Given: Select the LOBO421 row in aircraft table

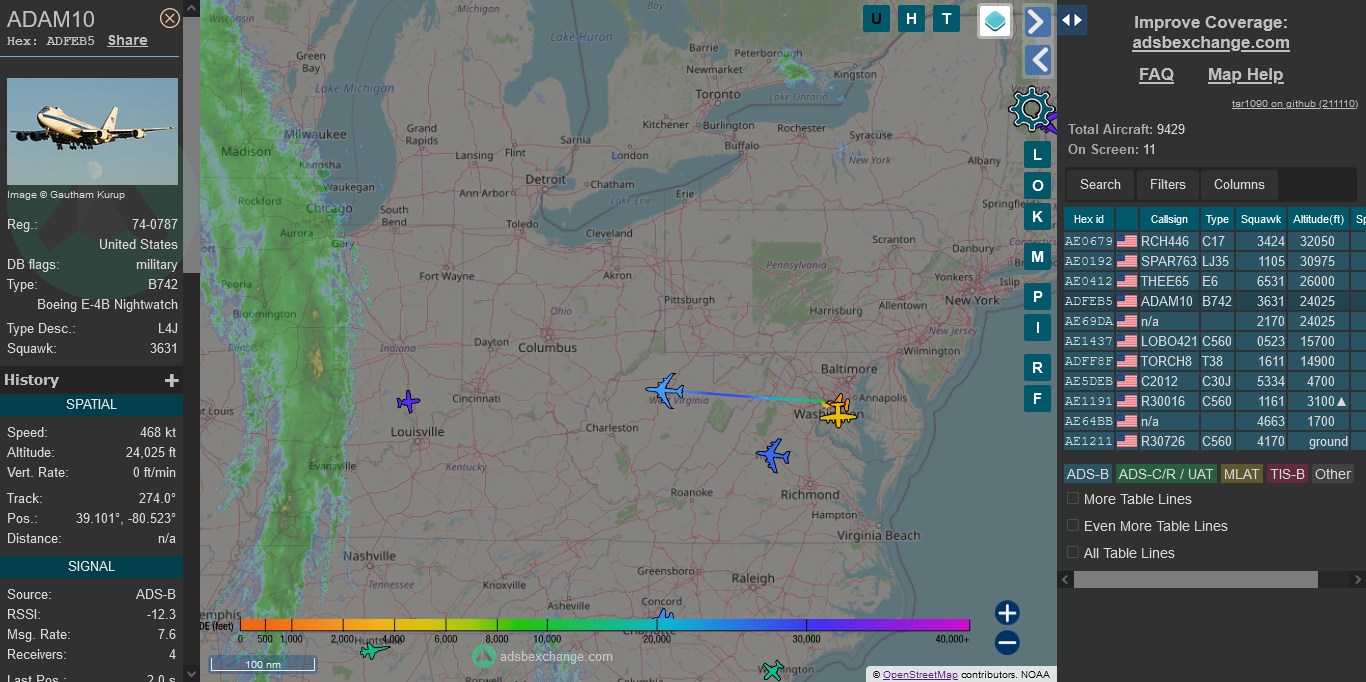Looking at the screenshot, I should [x=1214, y=341].
